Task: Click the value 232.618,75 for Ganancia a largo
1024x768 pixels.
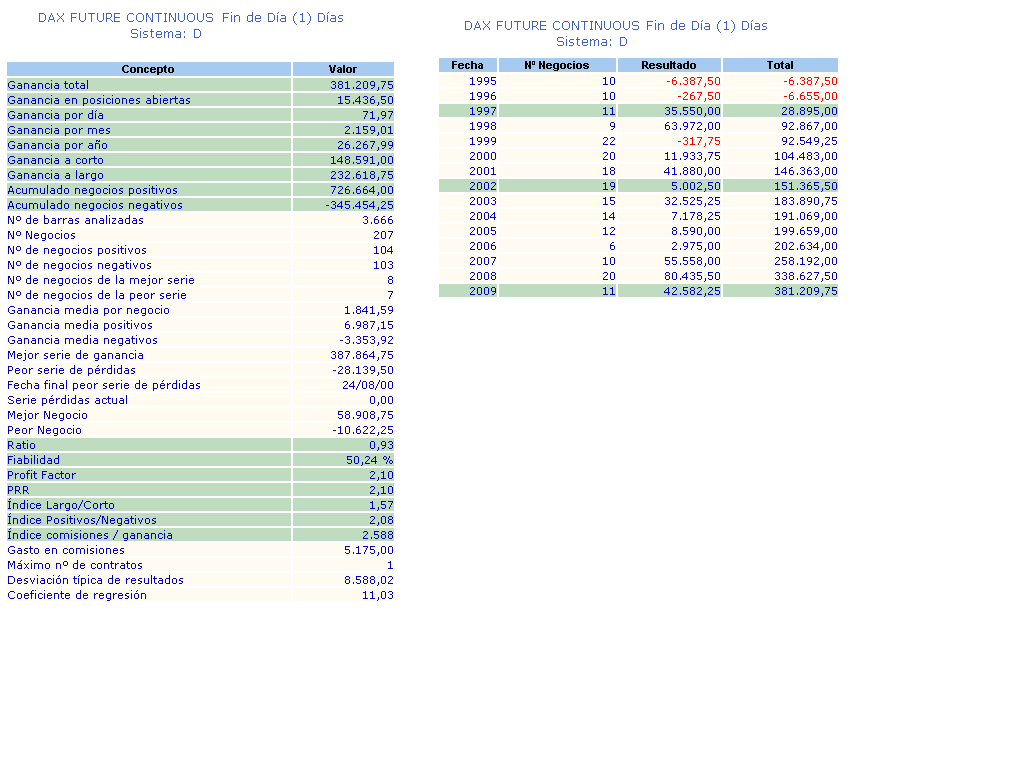Action: [x=362, y=175]
